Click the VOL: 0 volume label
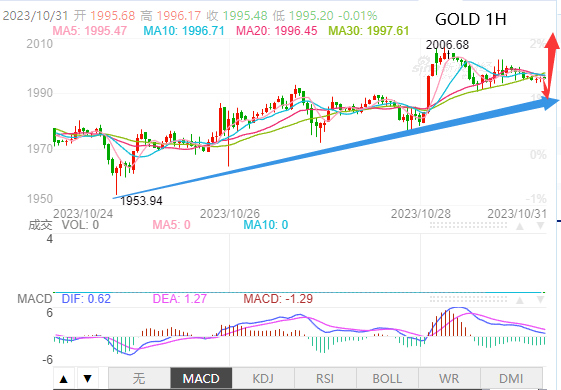The image size is (561, 390). pyautogui.click(x=80, y=225)
